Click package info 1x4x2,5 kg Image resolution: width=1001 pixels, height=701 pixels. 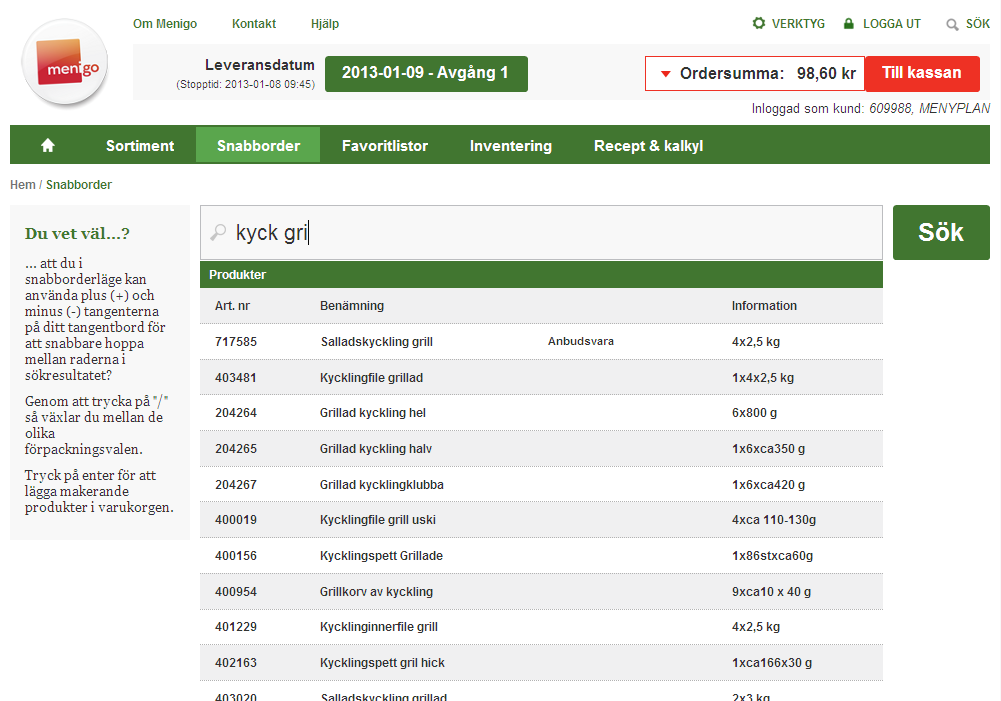(x=763, y=377)
